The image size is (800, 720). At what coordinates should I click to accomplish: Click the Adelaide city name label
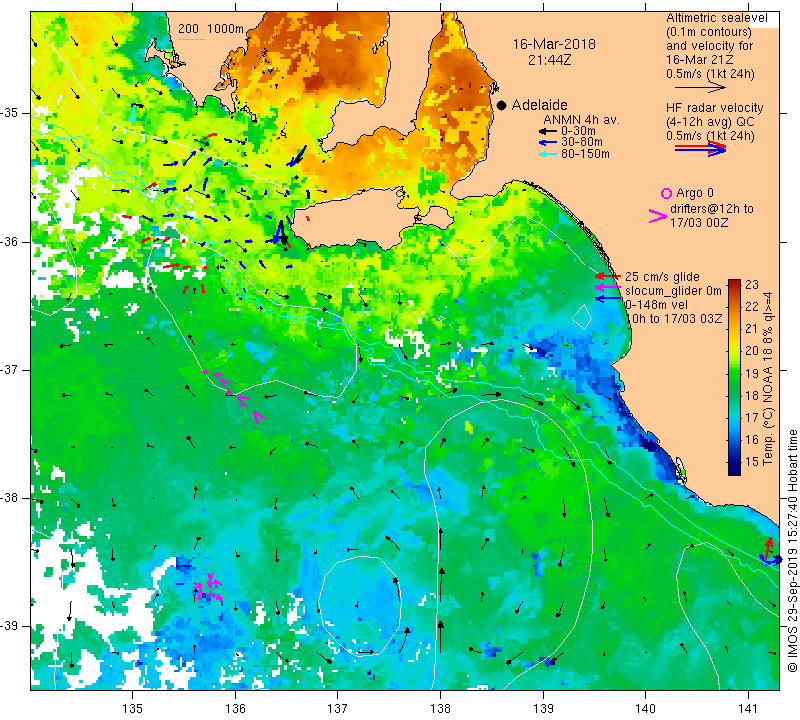click(539, 105)
